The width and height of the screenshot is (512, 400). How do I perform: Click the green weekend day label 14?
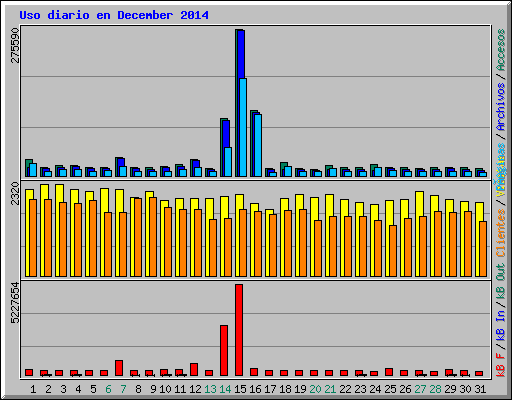225,389
